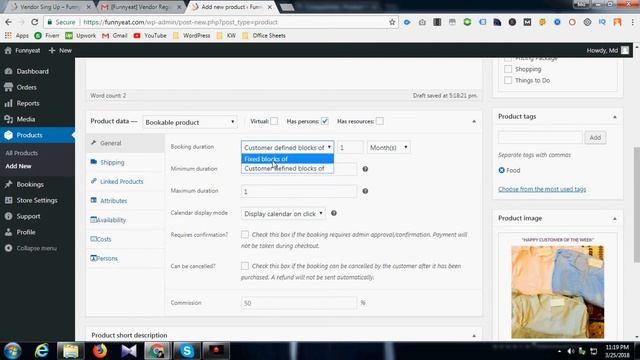Viewport: 640px width, 360px height.
Task: Click product tags input field
Action: pyautogui.click(x=540, y=138)
